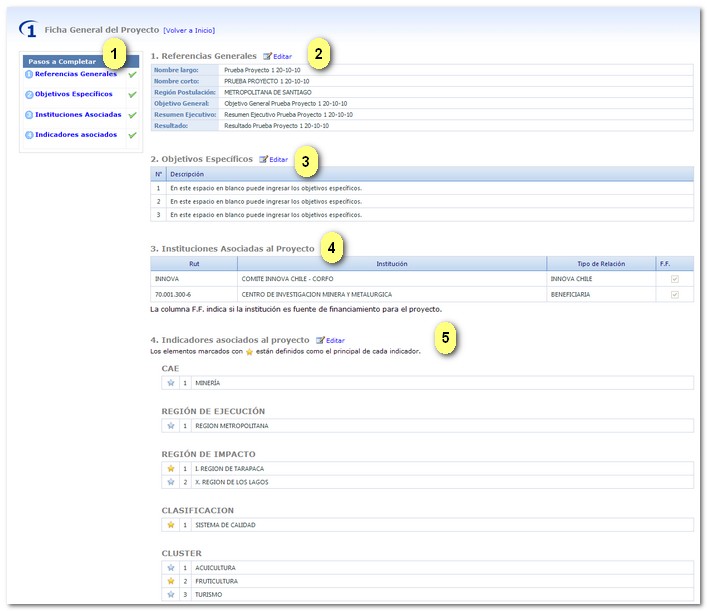Open Instituciones Asociadas step in sidebar
Viewport: 707px width, 611px height.
coord(78,115)
